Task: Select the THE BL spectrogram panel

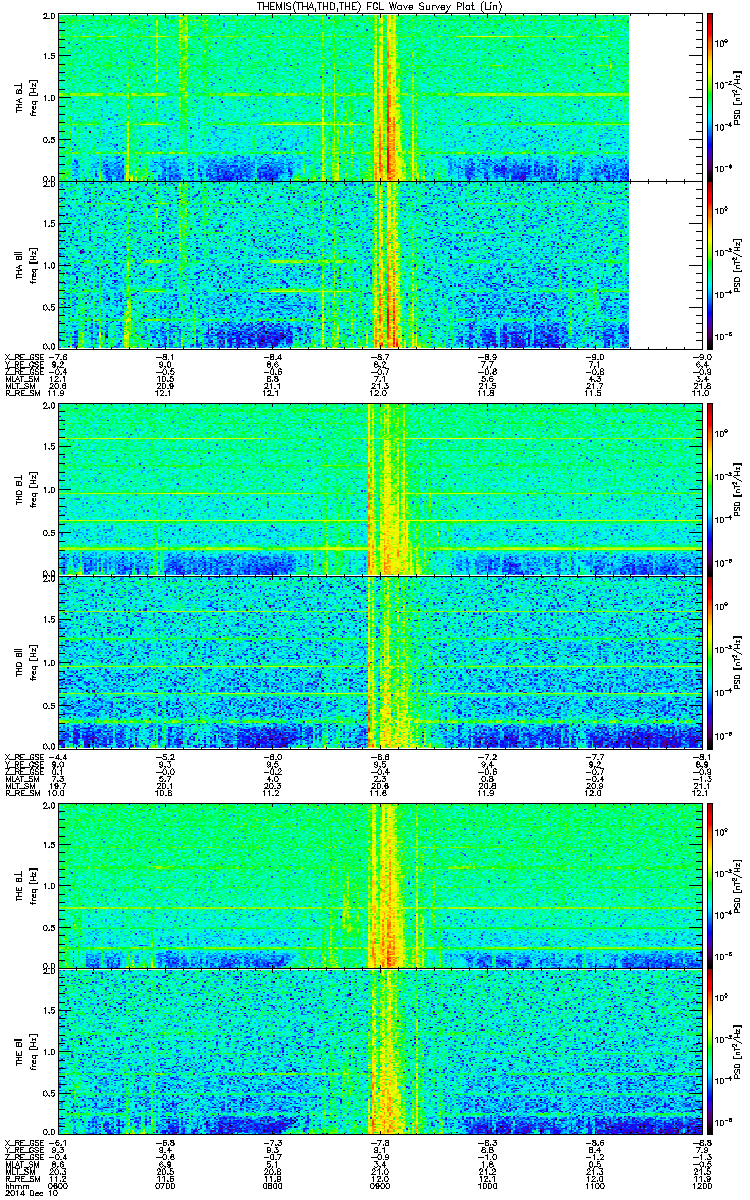Action: (382, 885)
